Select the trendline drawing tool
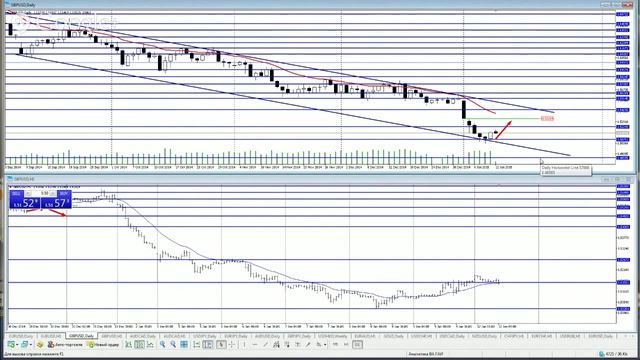This screenshot has width=640, height=360. click(265, 344)
